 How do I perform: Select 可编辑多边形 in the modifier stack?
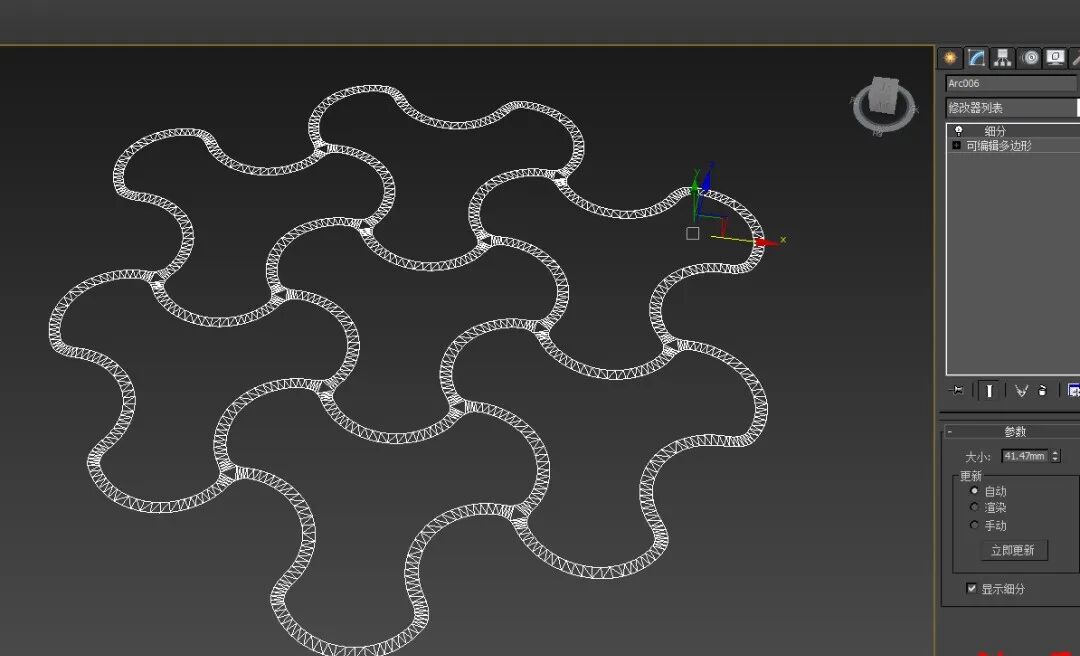(x=999, y=145)
